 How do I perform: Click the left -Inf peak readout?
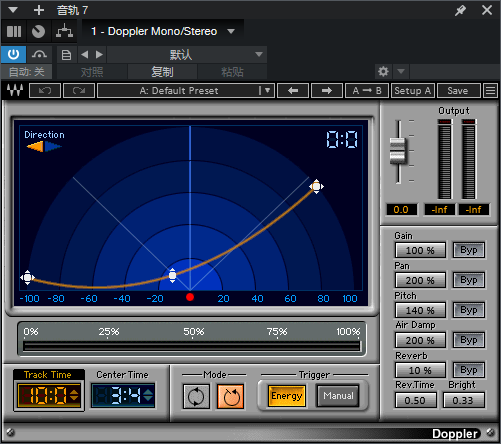pyautogui.click(x=440, y=210)
